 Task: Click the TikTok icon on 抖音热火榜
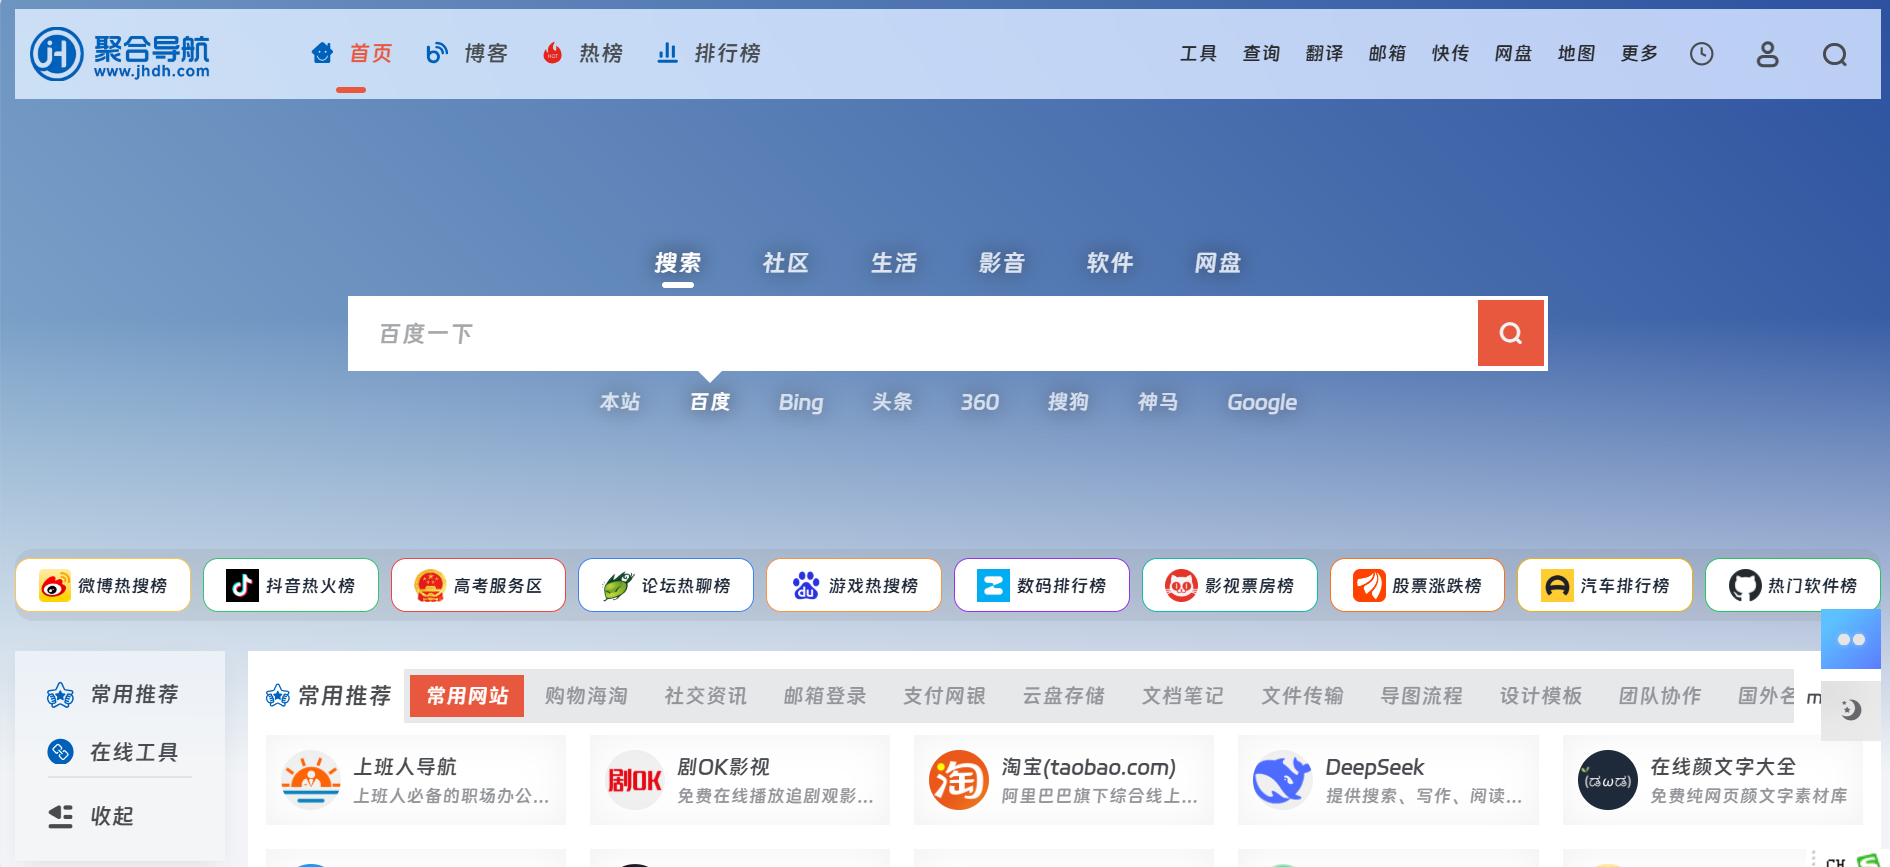[x=242, y=585]
